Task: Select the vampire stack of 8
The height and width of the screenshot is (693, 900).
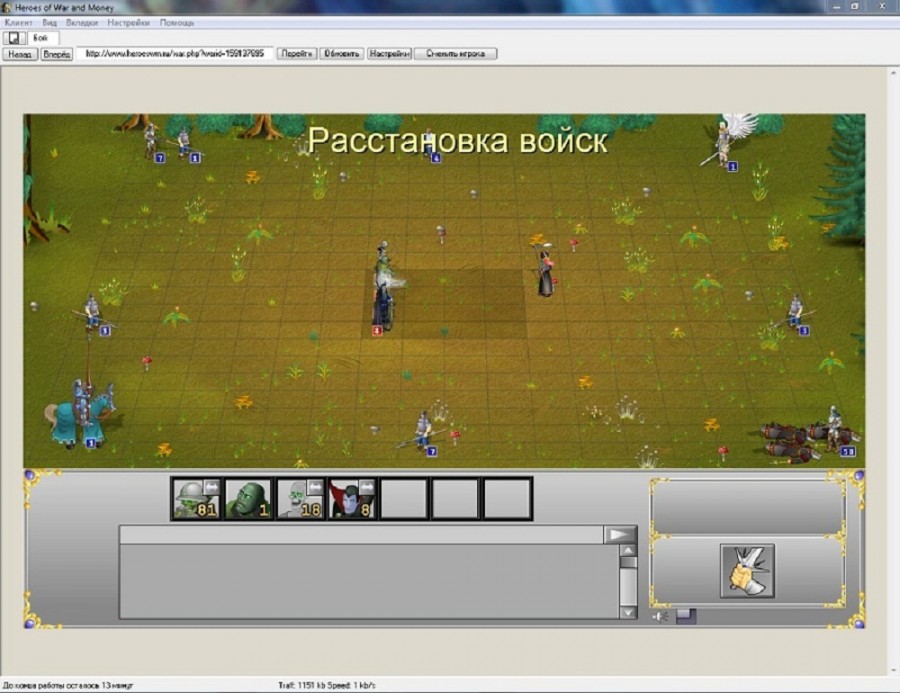Action: pyautogui.click(x=351, y=498)
